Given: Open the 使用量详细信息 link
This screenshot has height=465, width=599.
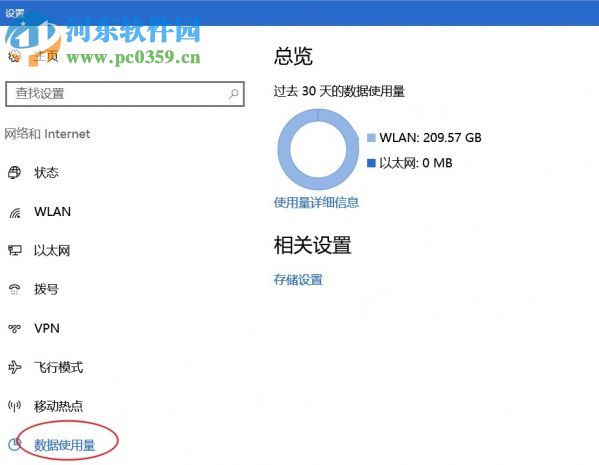Looking at the screenshot, I should pyautogui.click(x=316, y=202).
